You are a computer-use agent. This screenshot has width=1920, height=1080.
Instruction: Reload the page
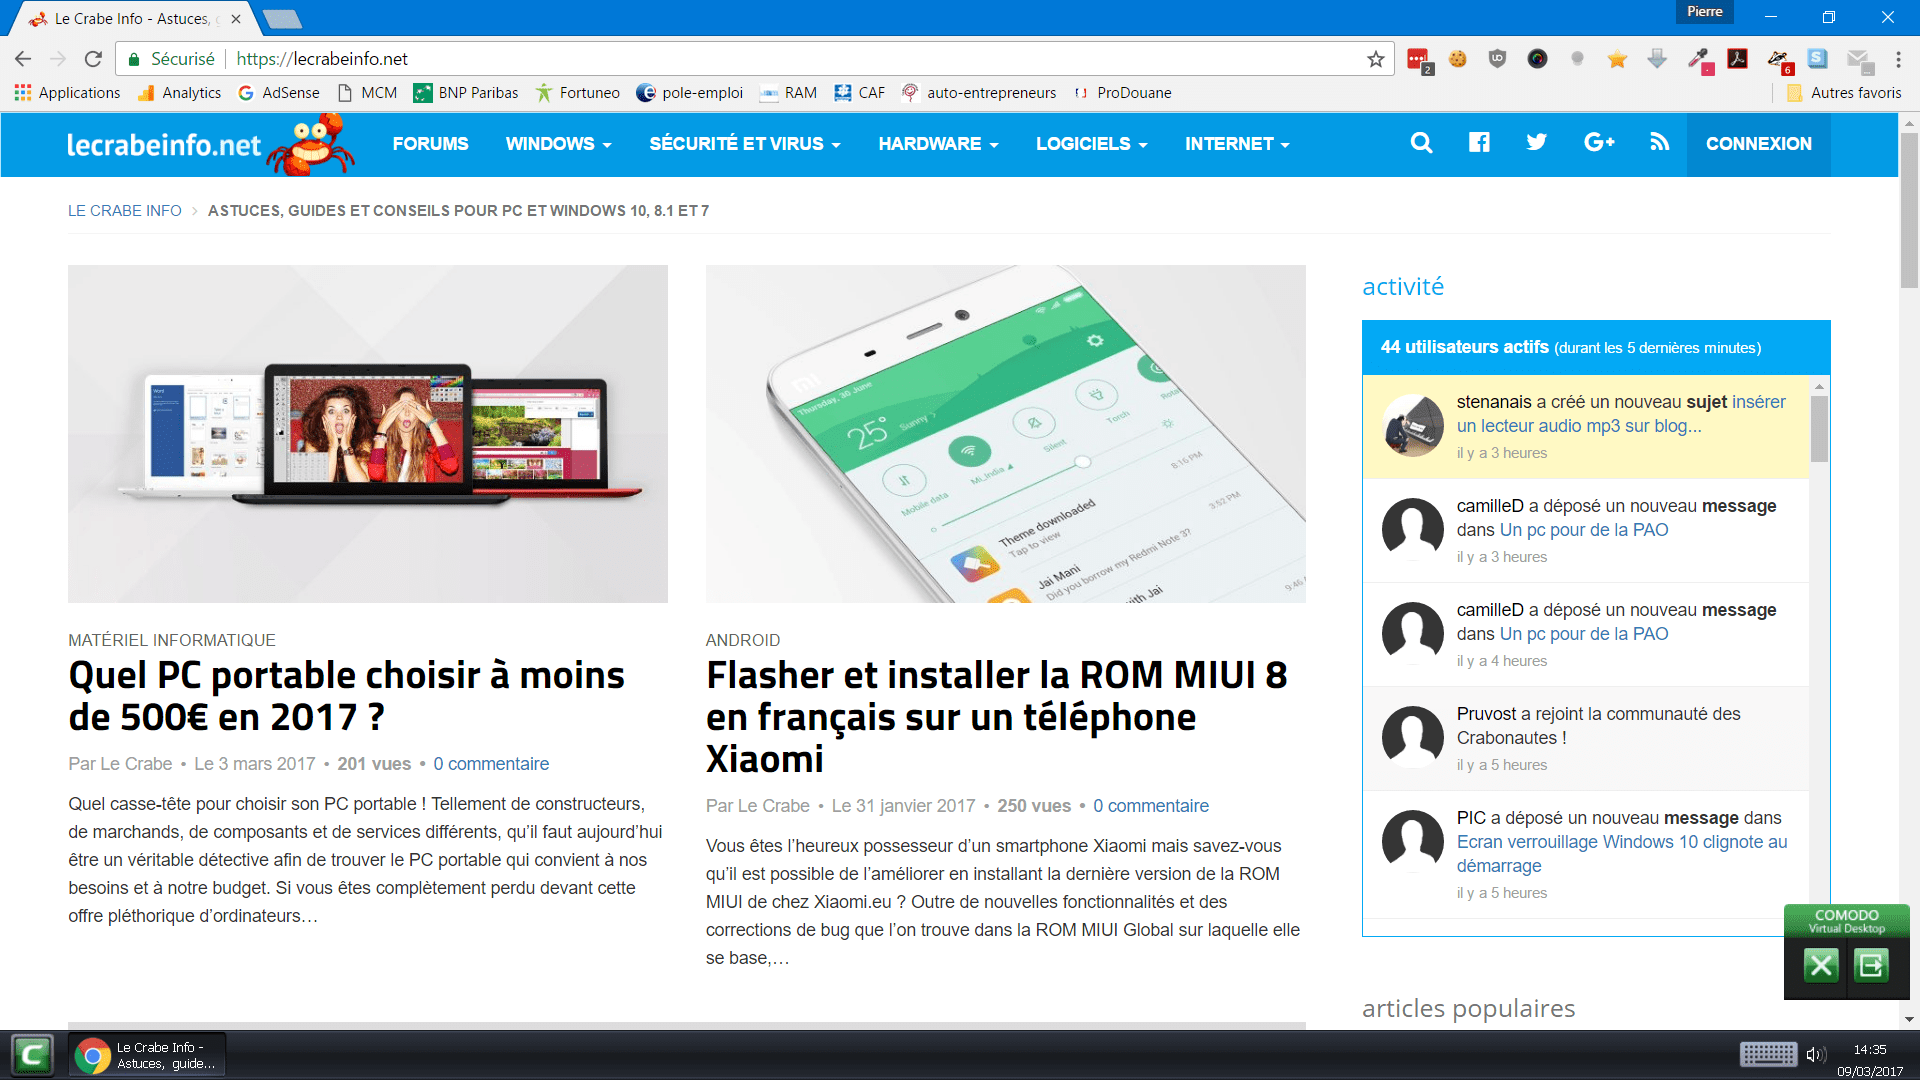tap(93, 59)
